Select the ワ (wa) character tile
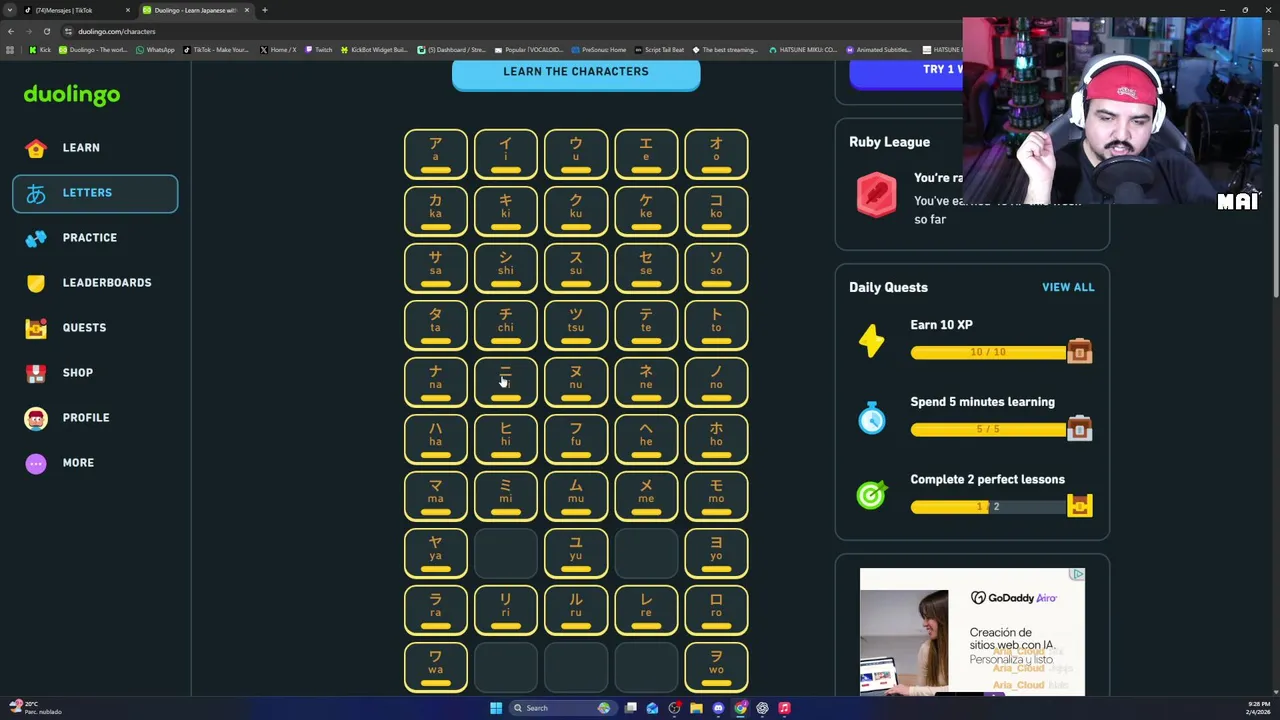 435,667
